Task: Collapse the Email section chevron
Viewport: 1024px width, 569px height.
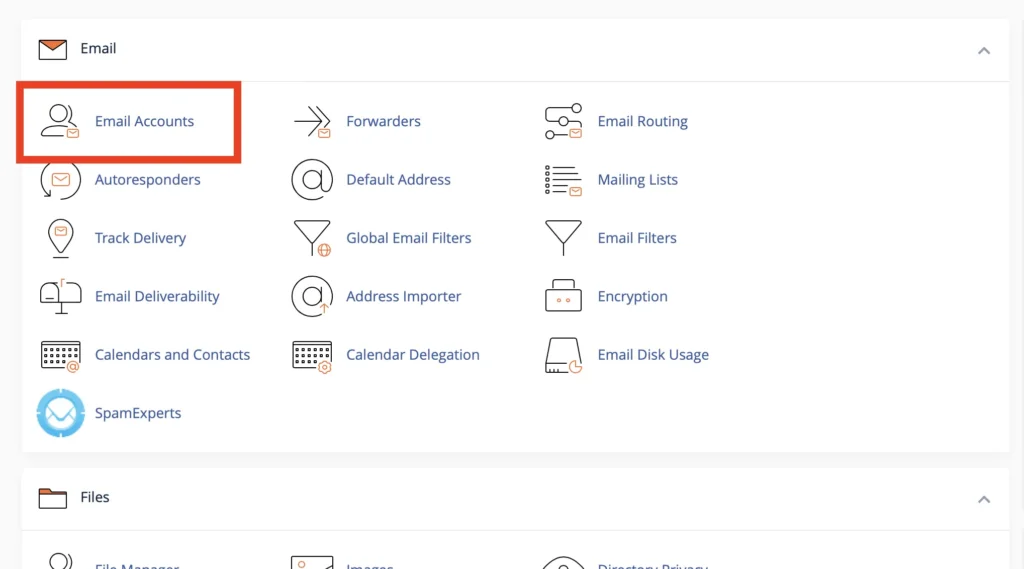Action: pos(984,50)
